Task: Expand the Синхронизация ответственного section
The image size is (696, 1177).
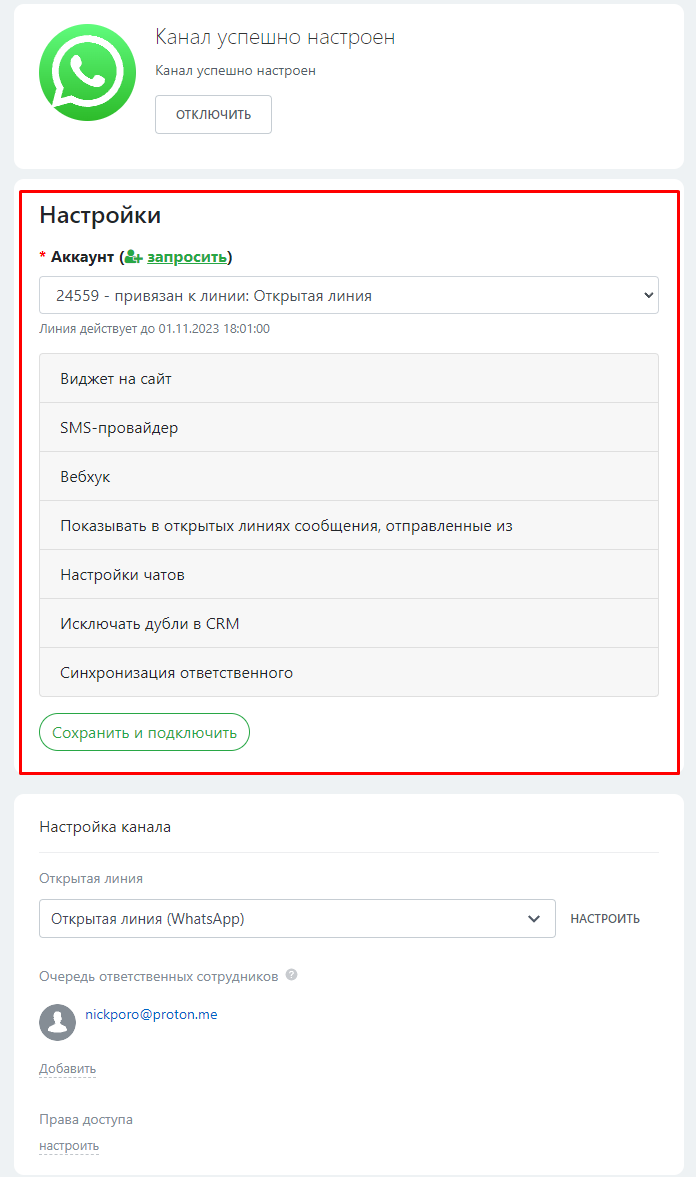Action: coord(348,673)
